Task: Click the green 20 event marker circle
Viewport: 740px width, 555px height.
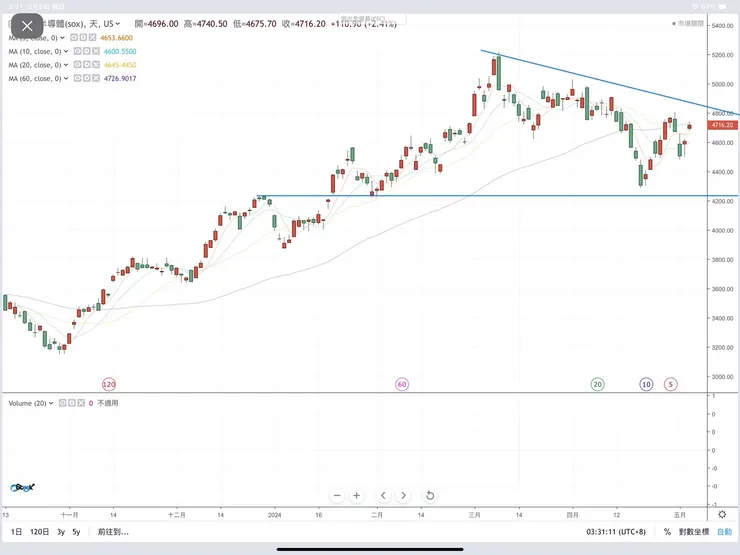Action: [597, 384]
